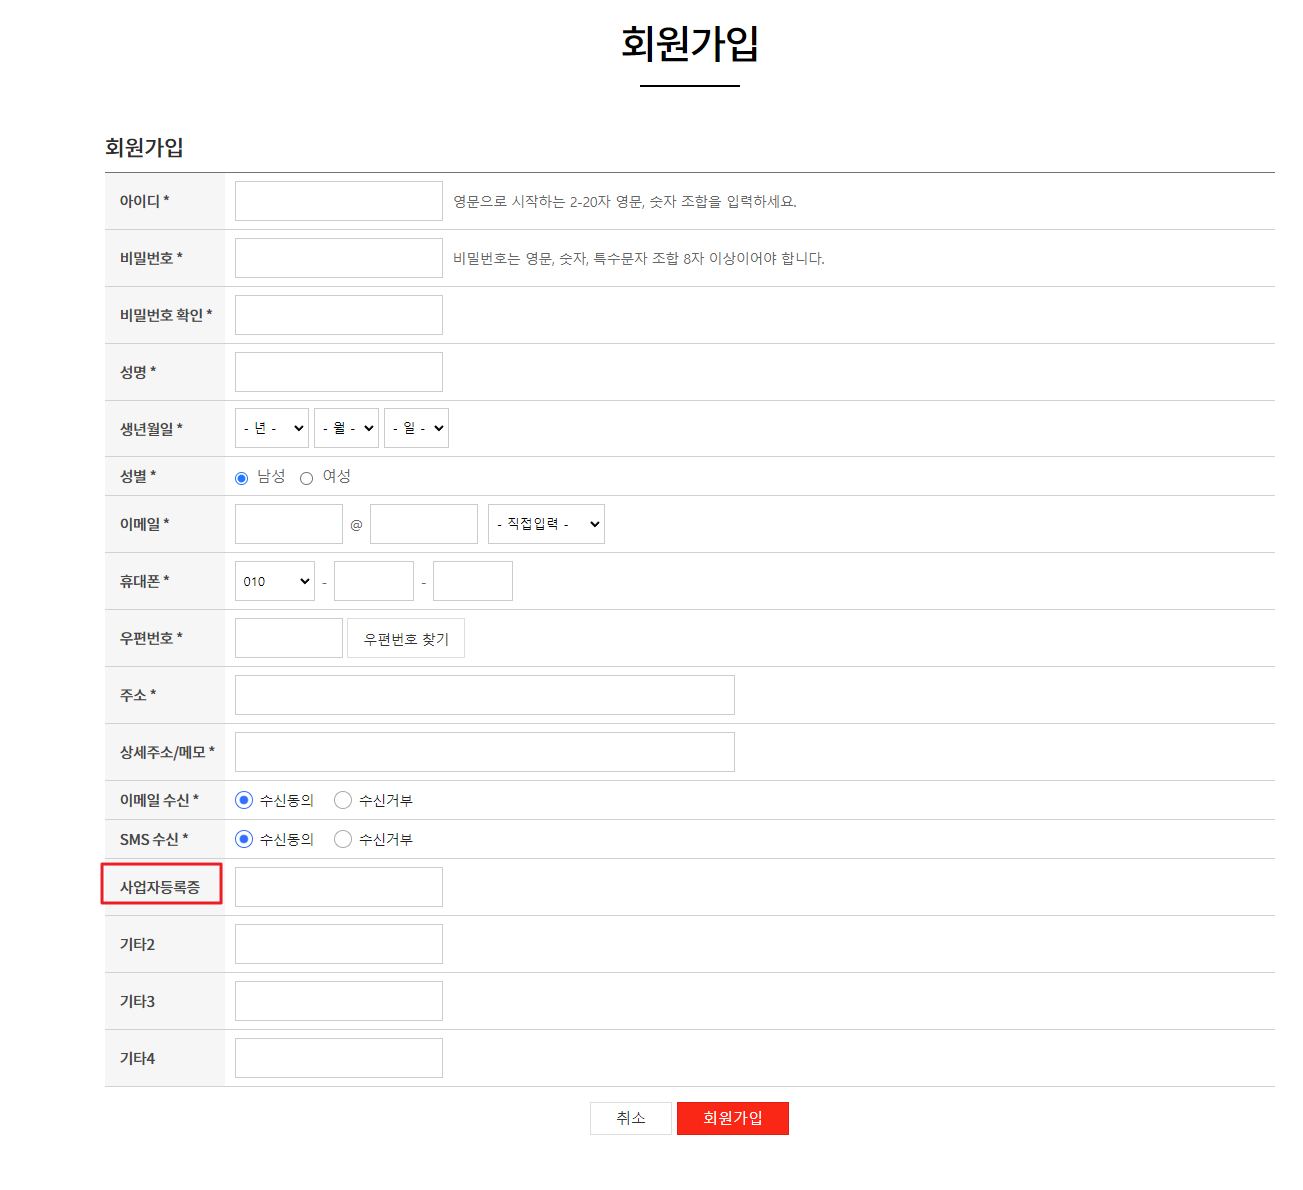Click the 상세주소/메모 input field
The width and height of the screenshot is (1303, 1190).
(x=484, y=752)
